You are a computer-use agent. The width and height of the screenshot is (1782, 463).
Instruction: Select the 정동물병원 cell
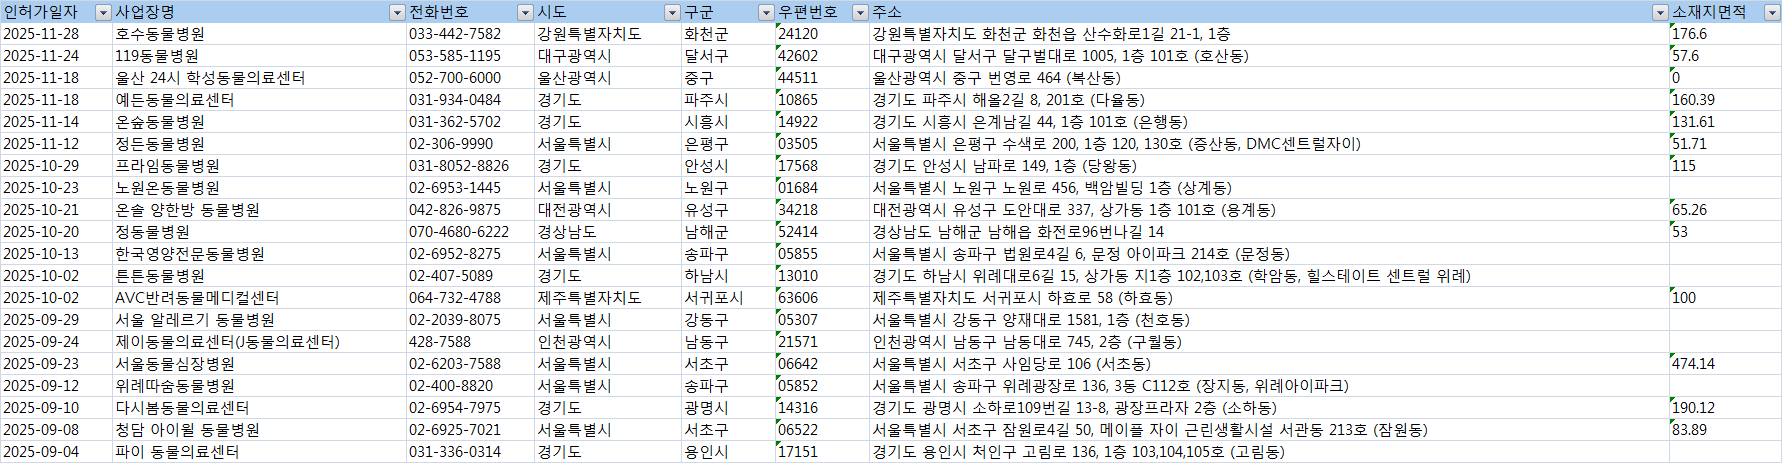click(x=259, y=232)
